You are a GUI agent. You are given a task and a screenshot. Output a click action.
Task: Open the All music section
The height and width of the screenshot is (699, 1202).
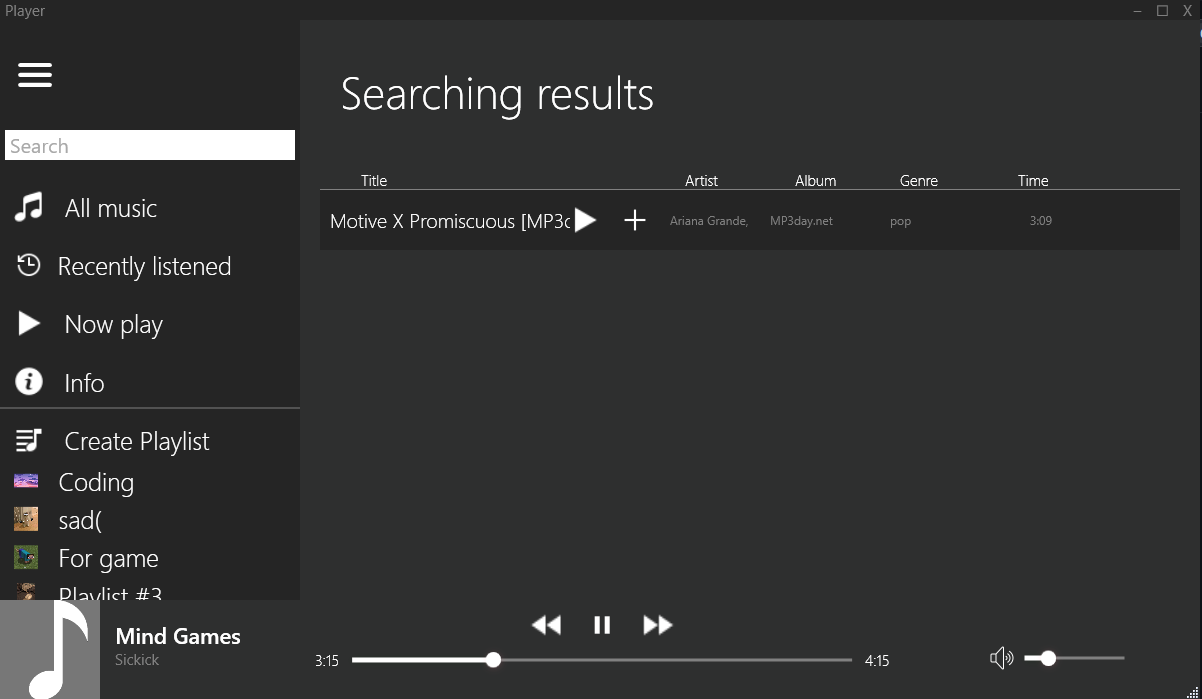pos(111,208)
